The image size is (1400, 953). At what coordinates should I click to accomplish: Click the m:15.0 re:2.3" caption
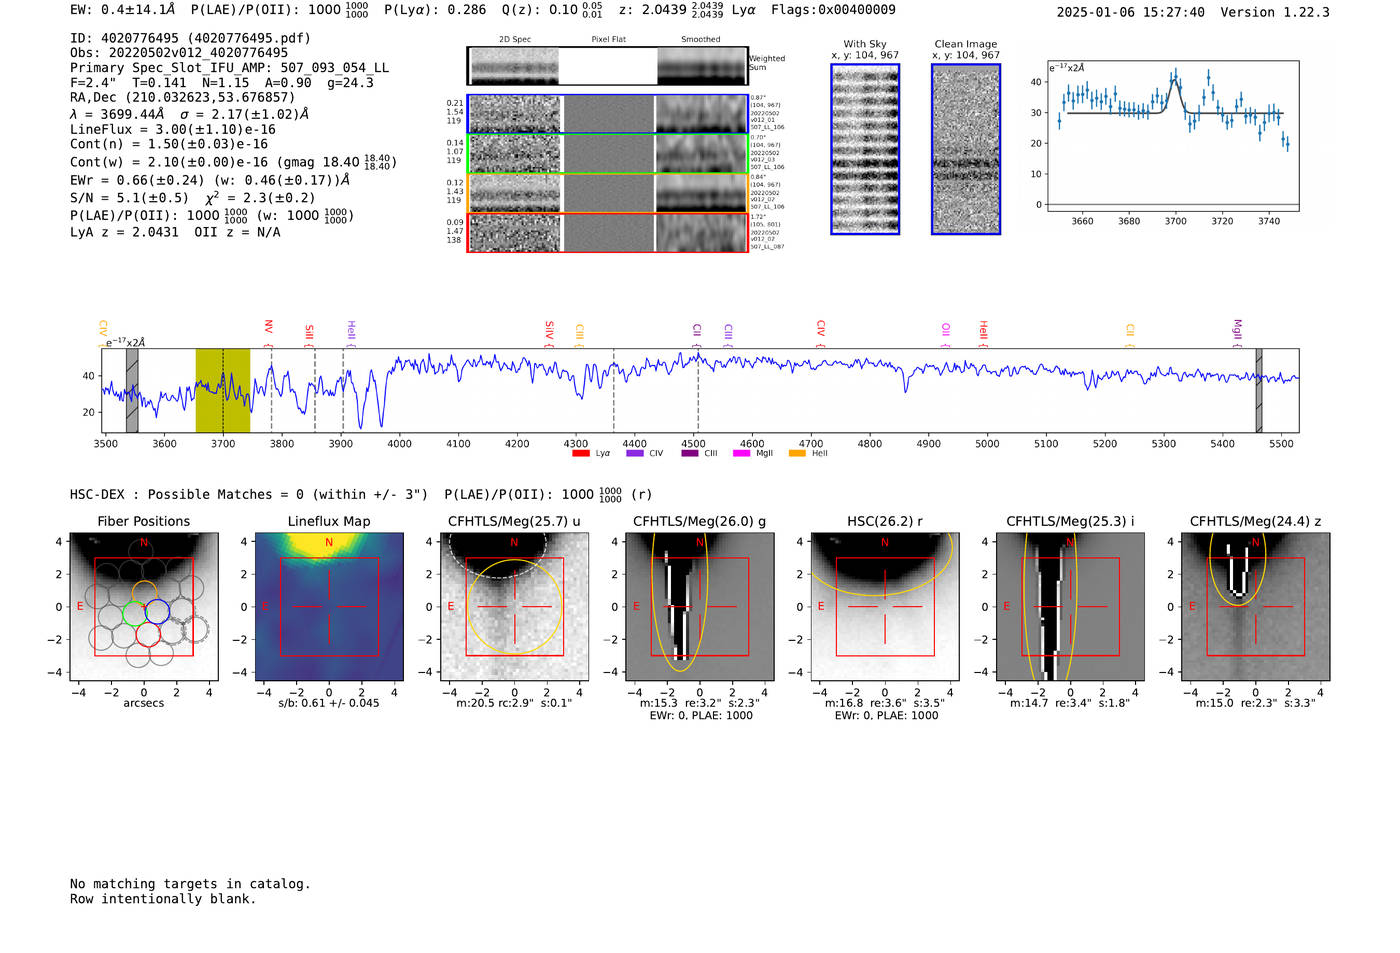1256,703
